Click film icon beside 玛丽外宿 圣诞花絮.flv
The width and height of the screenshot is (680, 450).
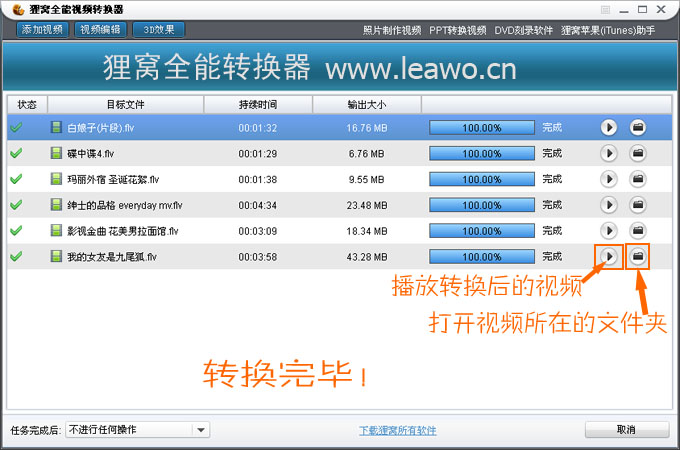click(56, 179)
